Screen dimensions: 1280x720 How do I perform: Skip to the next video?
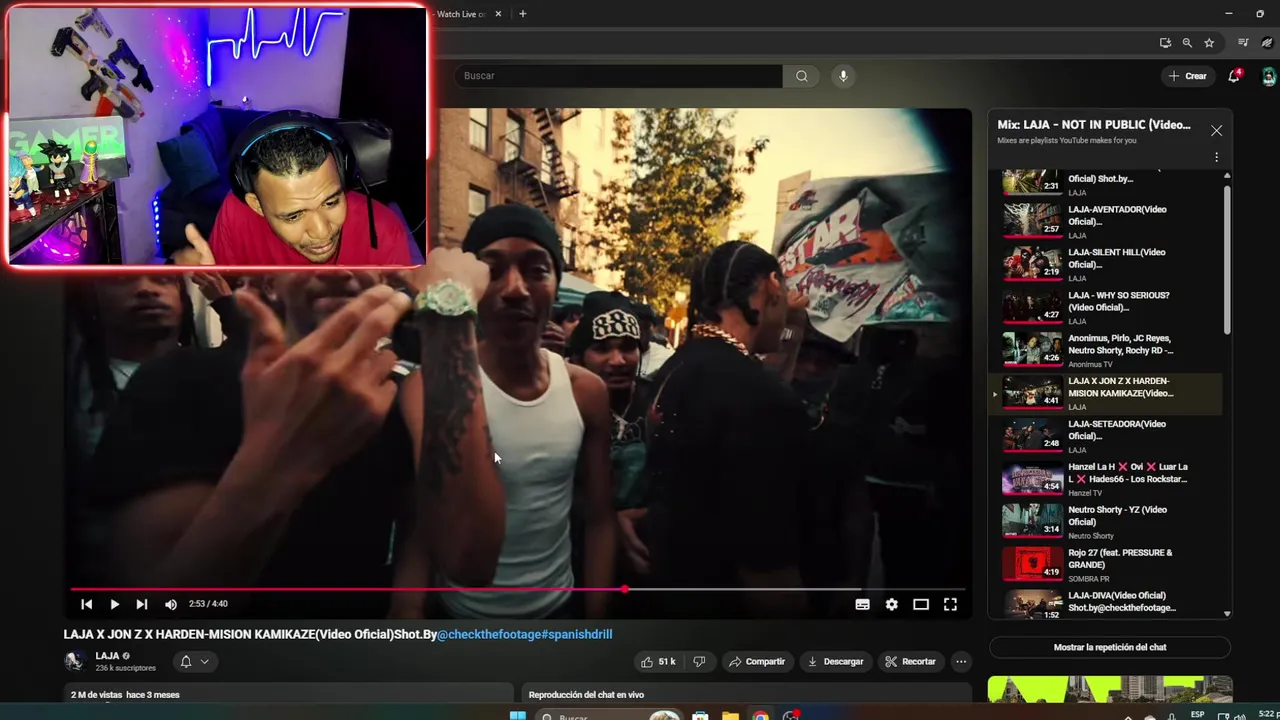(x=141, y=604)
